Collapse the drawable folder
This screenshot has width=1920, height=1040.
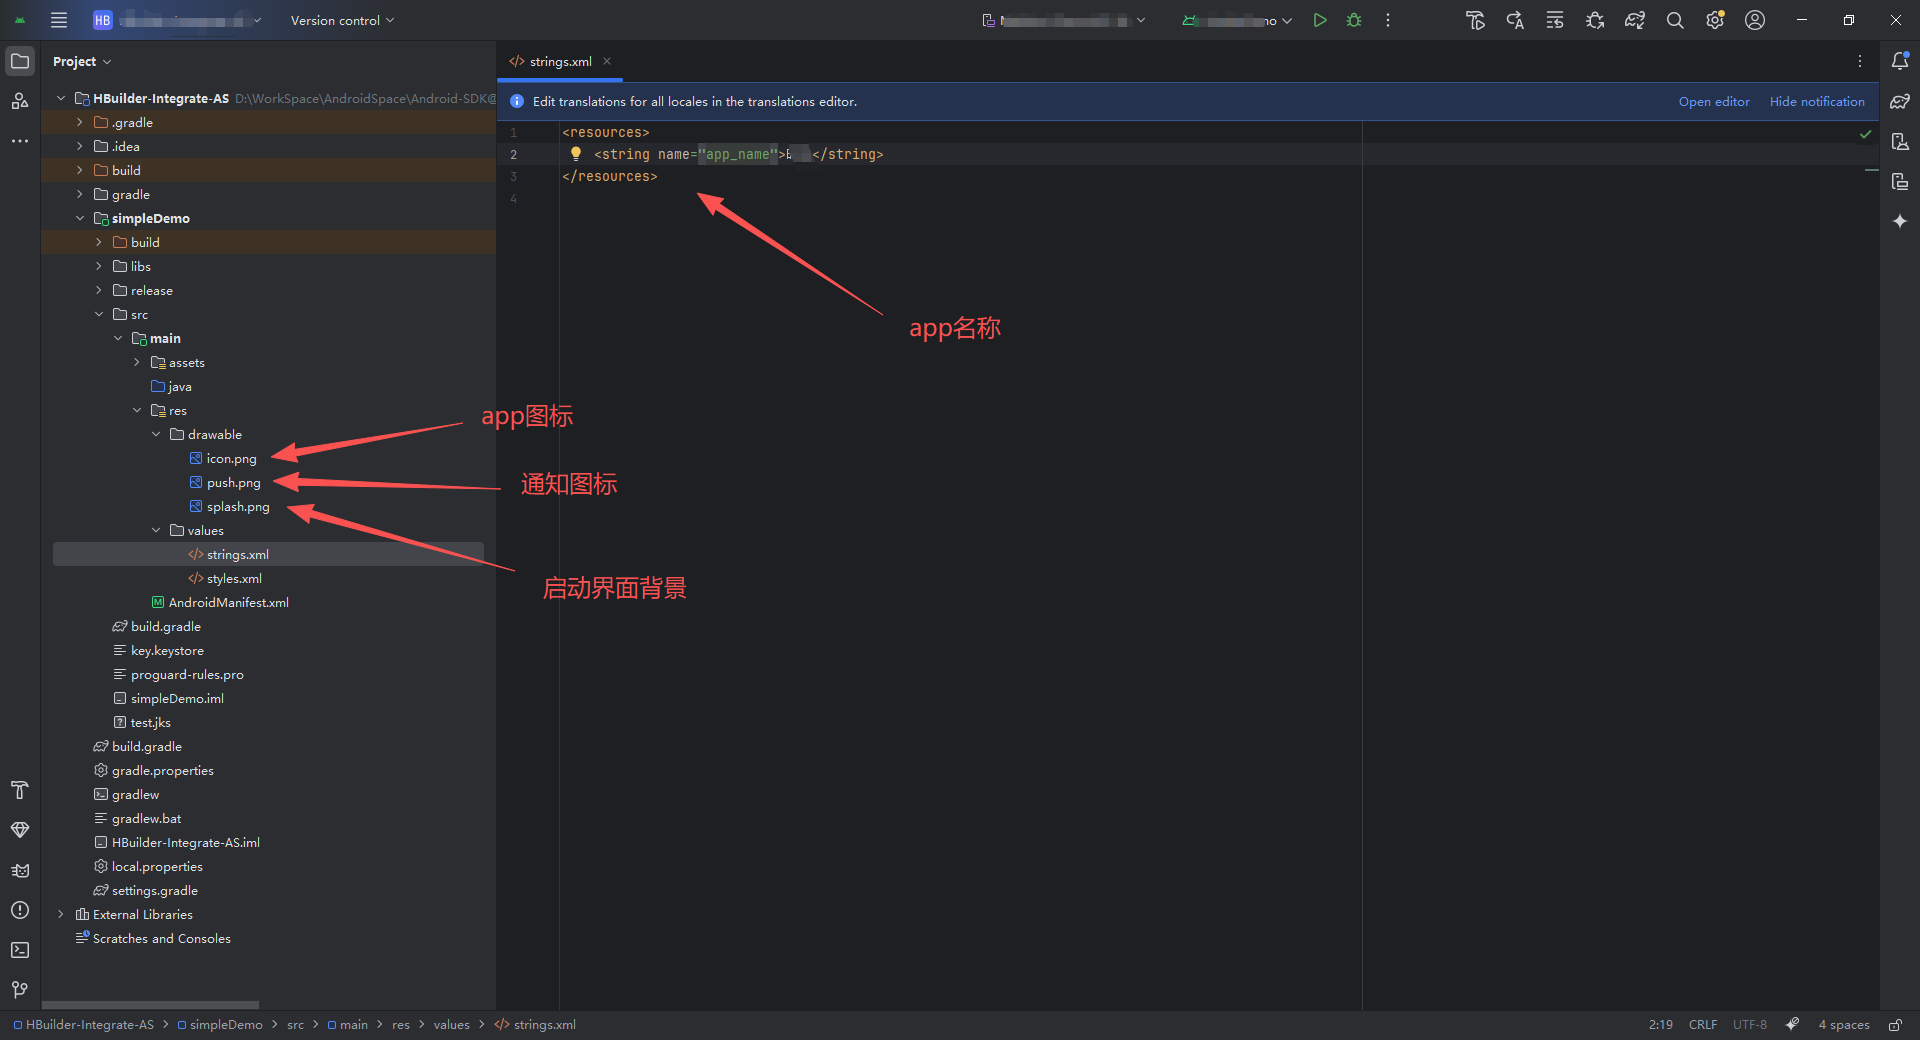click(156, 434)
